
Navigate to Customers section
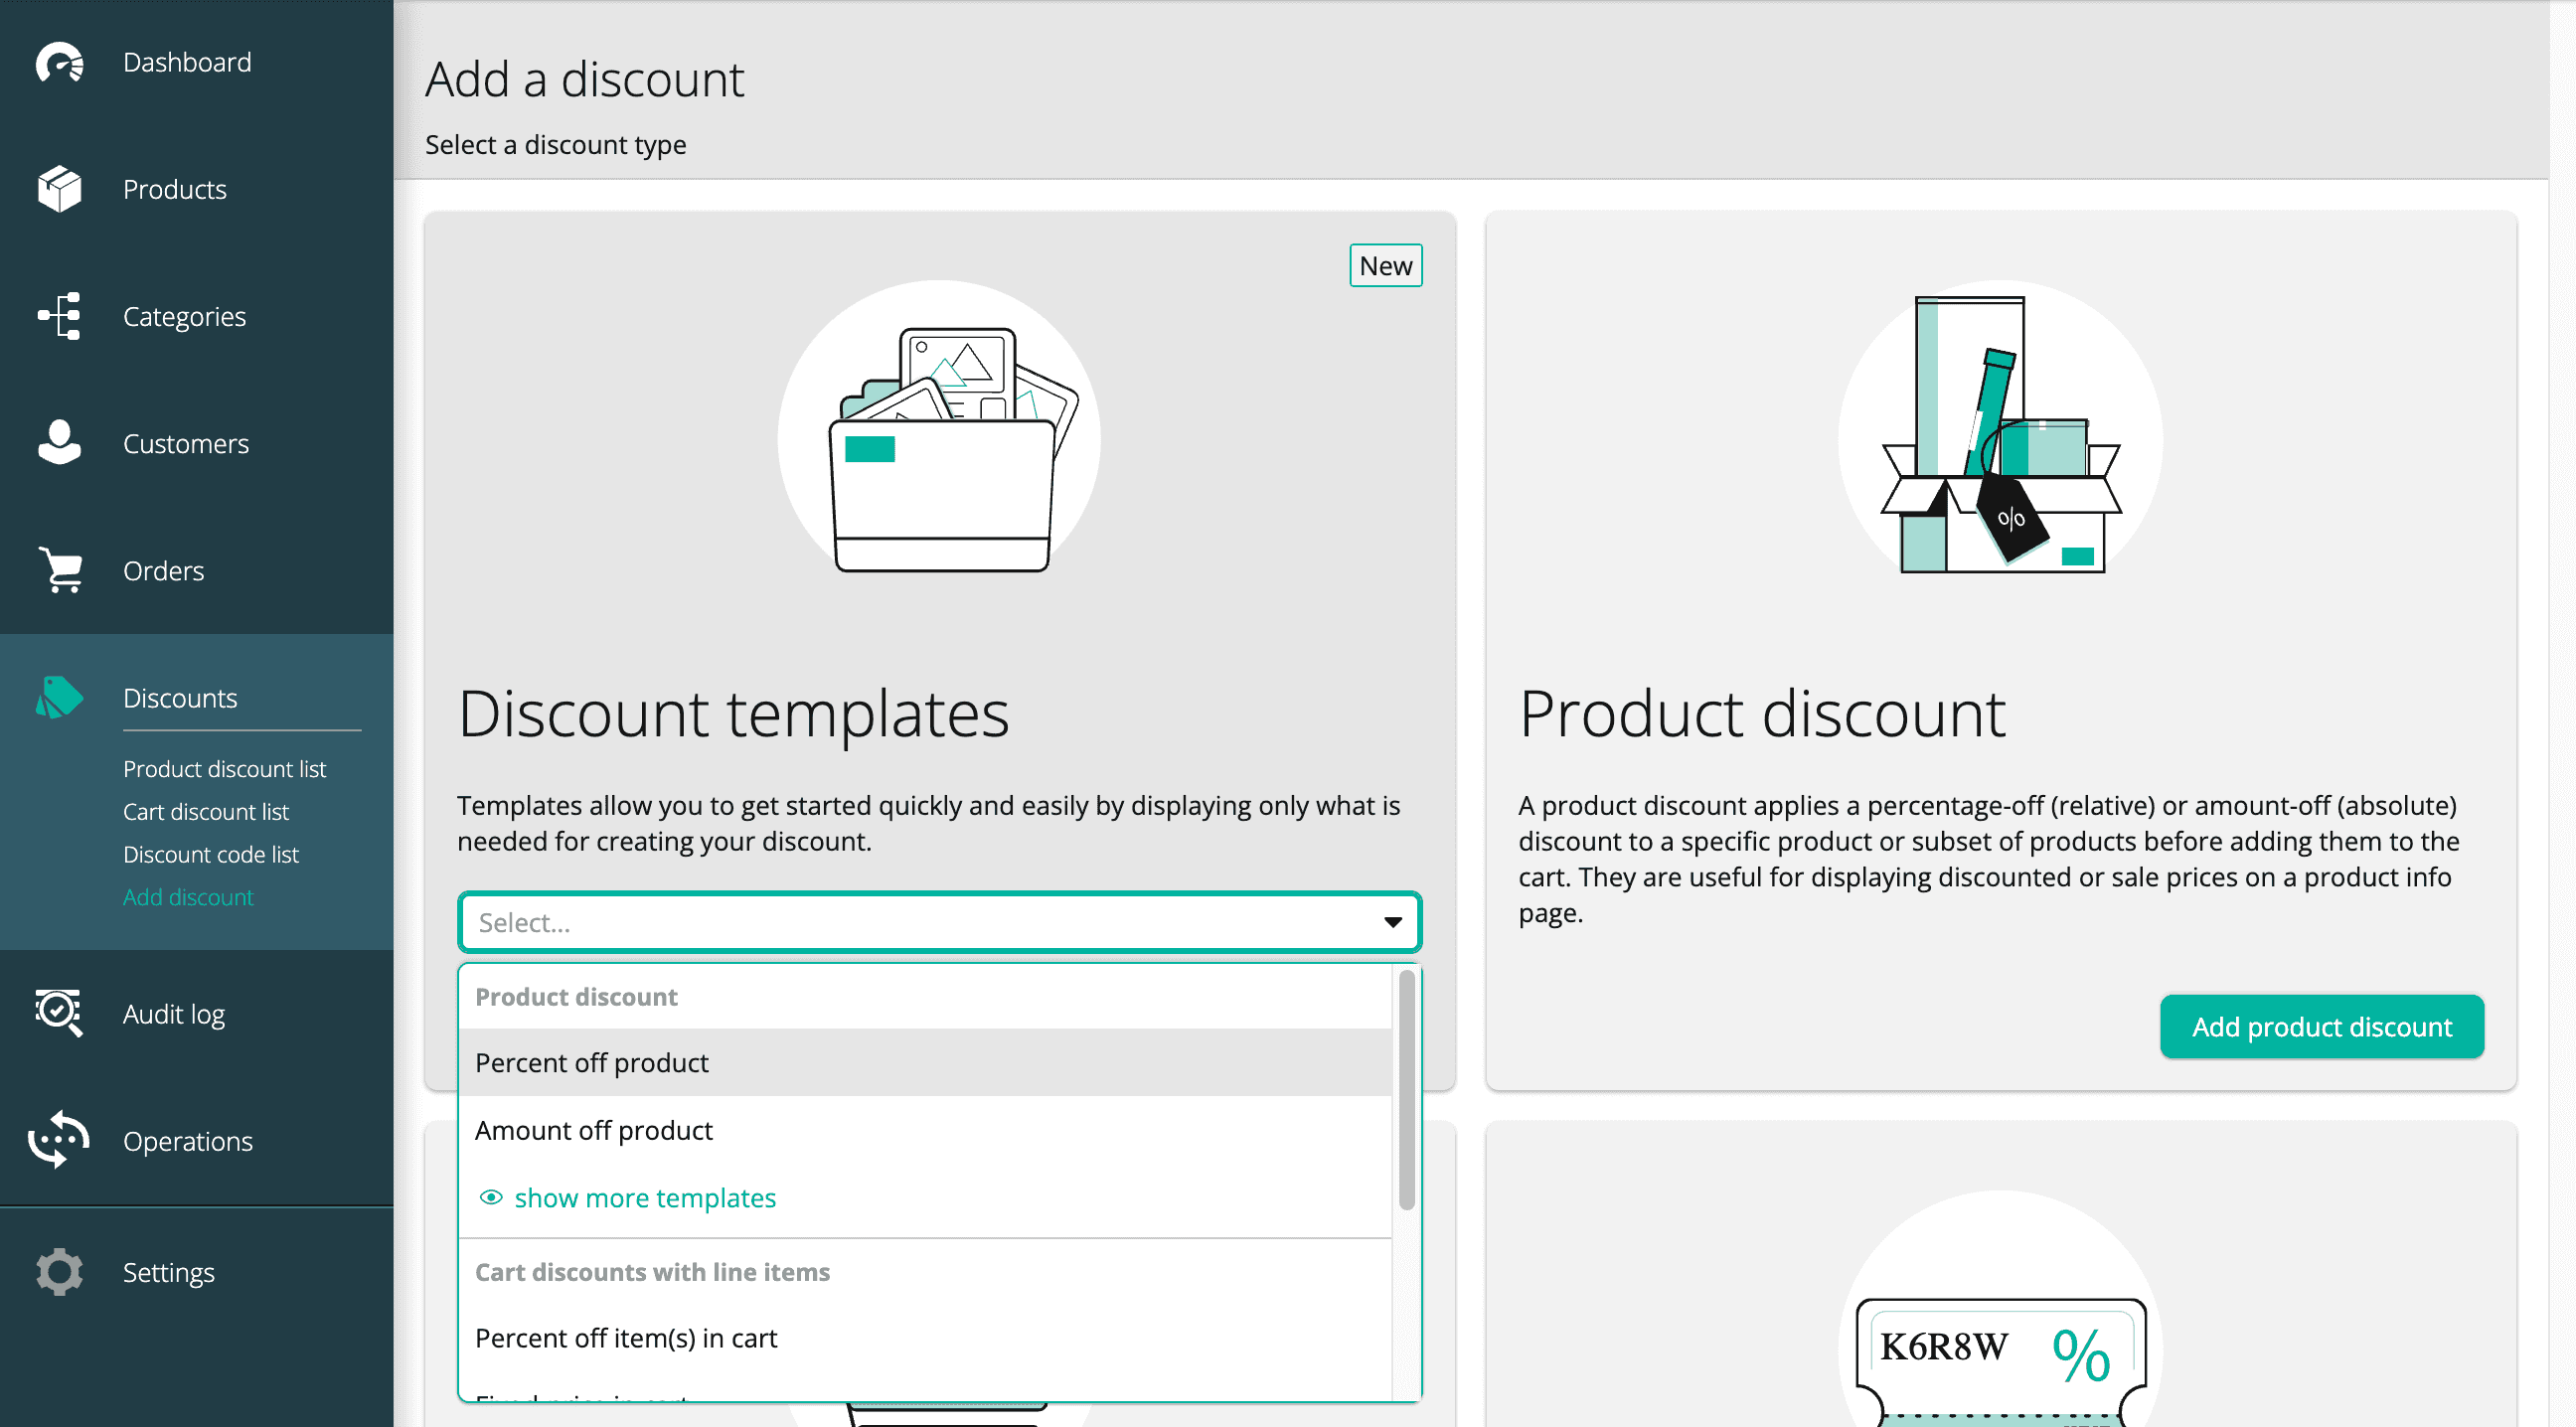tap(186, 443)
